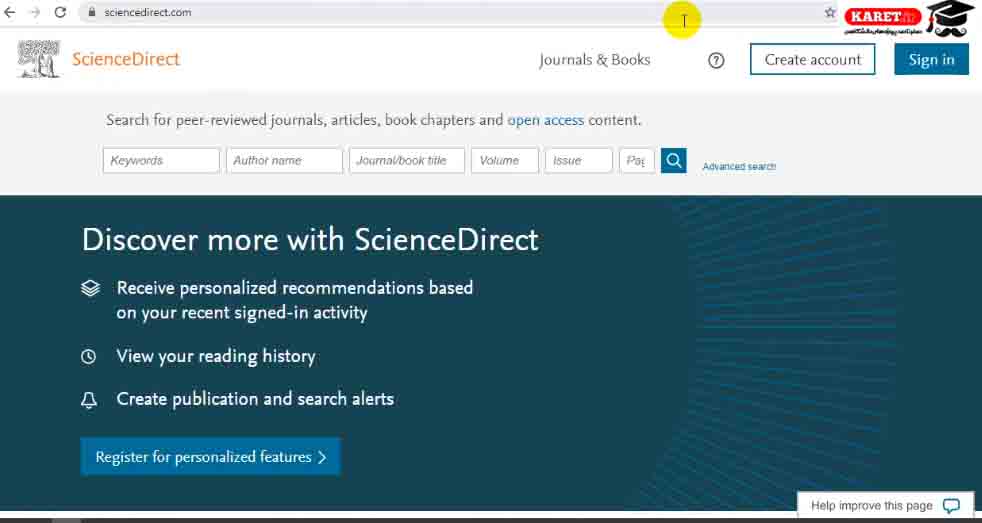This screenshot has height=523, width=982.
Task: Click the sciencedirect.com address bar
Action: click(x=457, y=12)
